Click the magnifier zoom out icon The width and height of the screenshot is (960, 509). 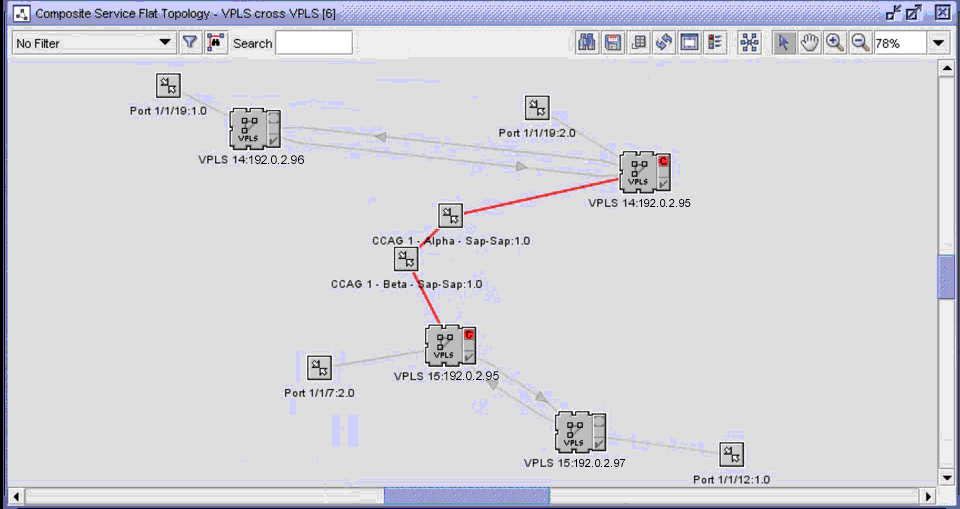point(860,43)
